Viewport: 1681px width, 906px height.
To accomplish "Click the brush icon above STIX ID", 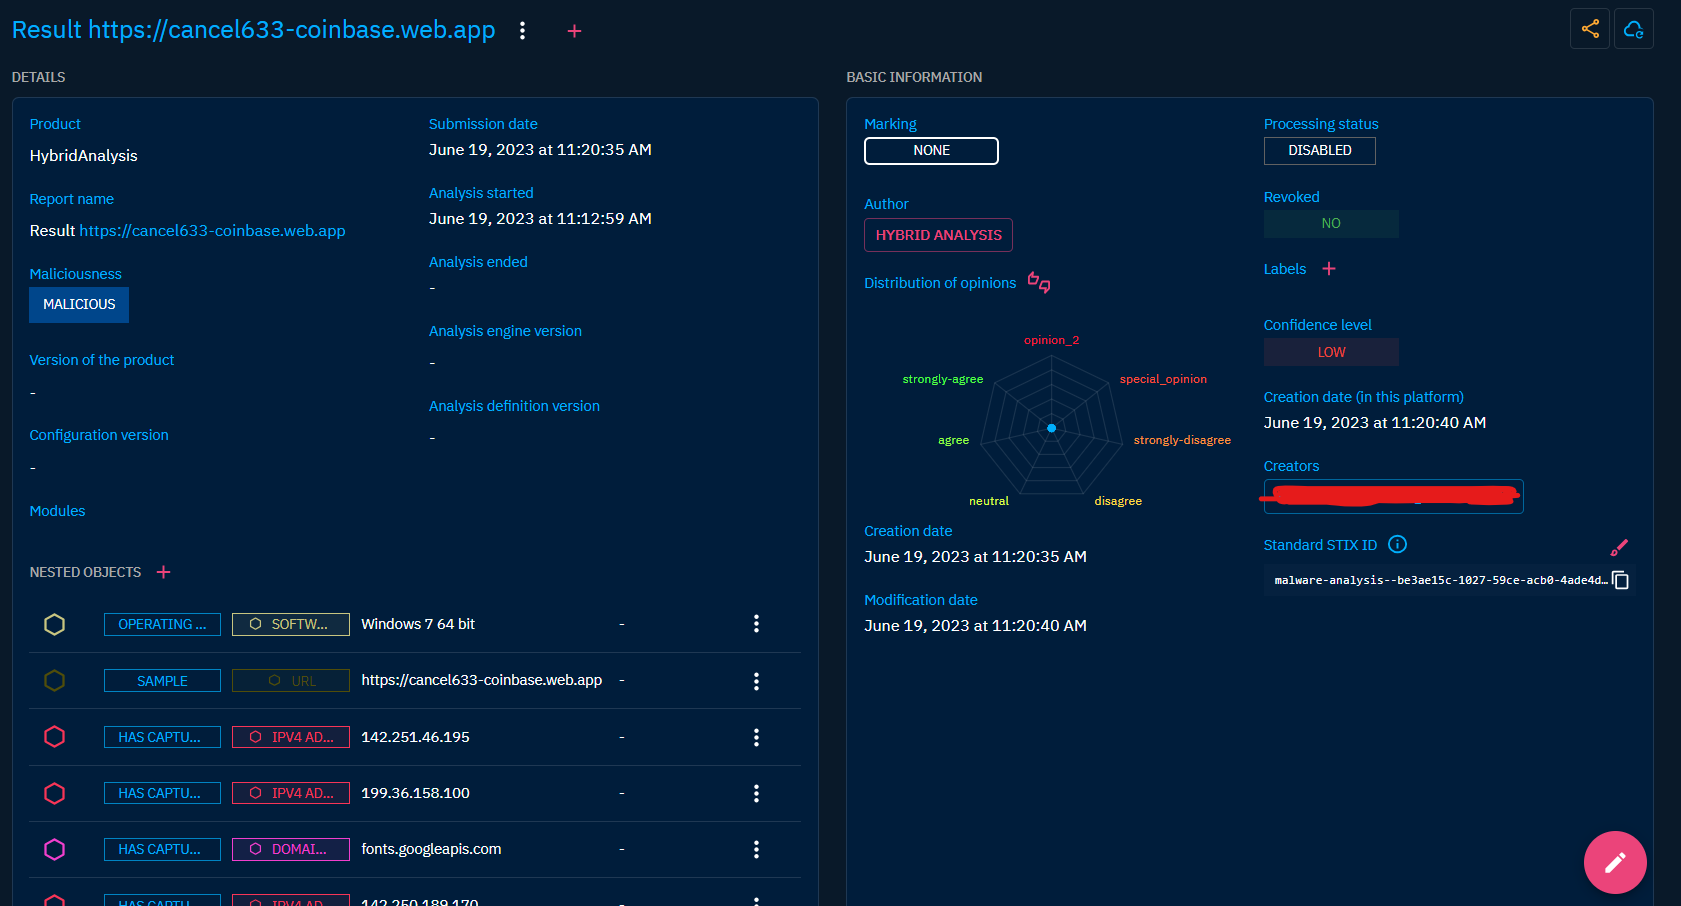I will point(1619,547).
